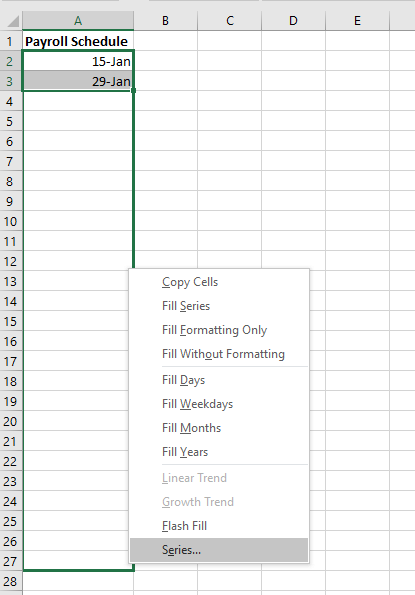Select row 28 header

tap(11, 581)
